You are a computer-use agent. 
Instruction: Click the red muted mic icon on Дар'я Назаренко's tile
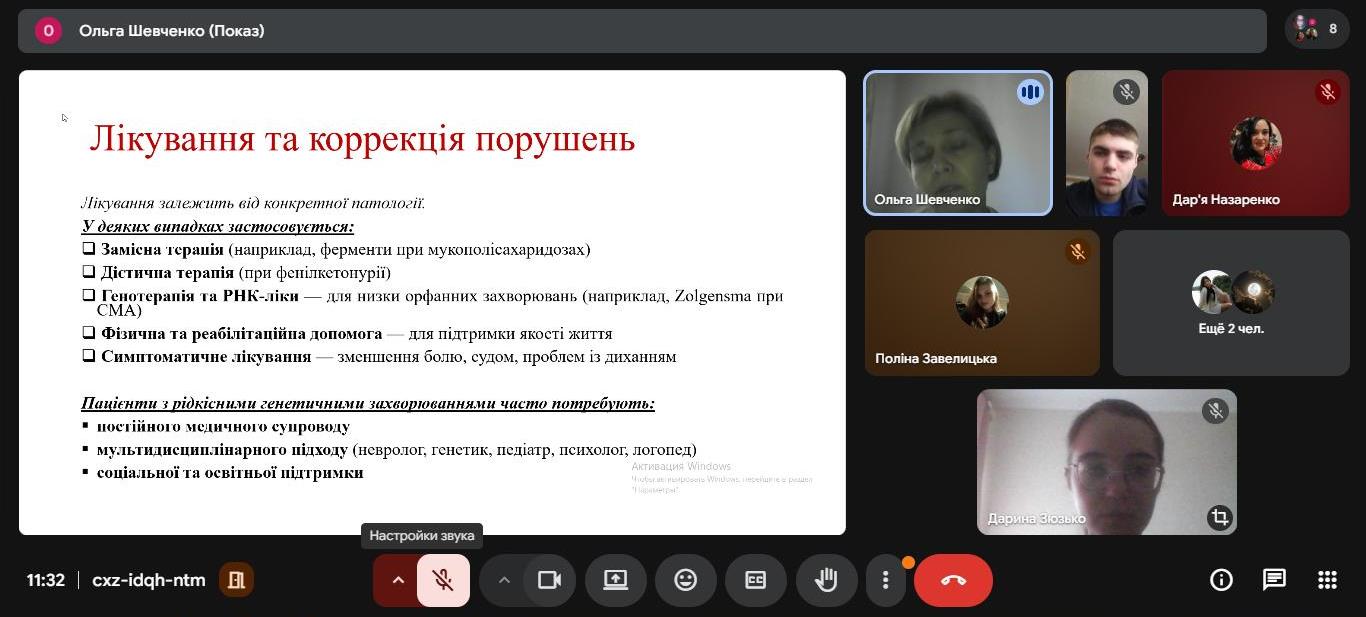point(1328,91)
